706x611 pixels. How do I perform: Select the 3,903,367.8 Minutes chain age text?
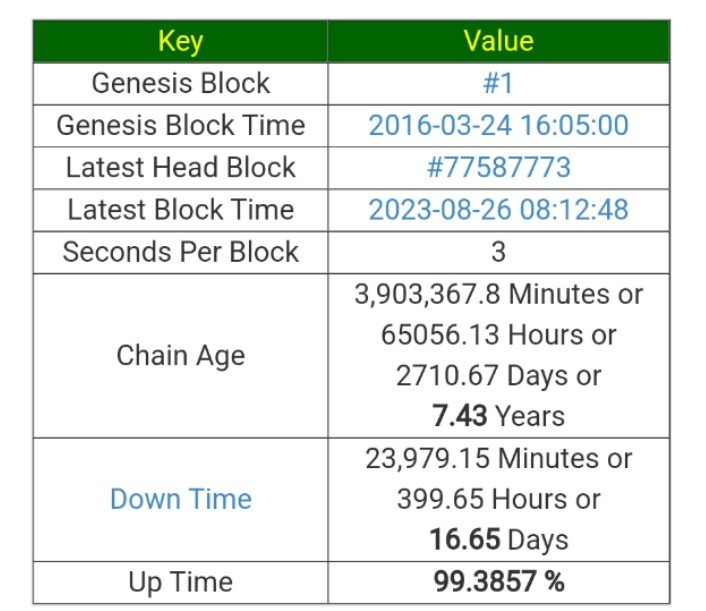click(x=498, y=294)
